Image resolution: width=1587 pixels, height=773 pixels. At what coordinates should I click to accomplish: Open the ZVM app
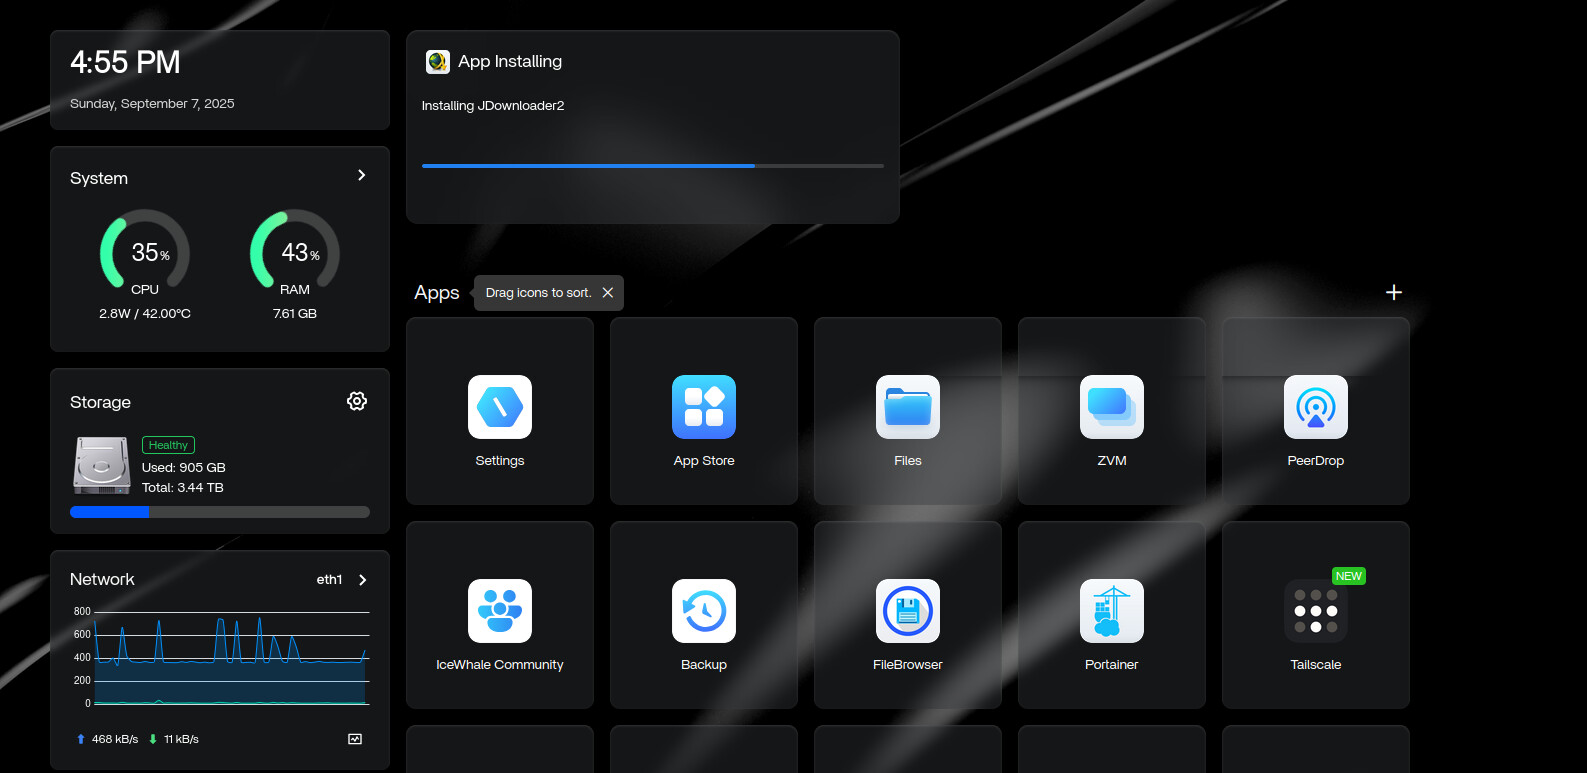(x=1111, y=408)
